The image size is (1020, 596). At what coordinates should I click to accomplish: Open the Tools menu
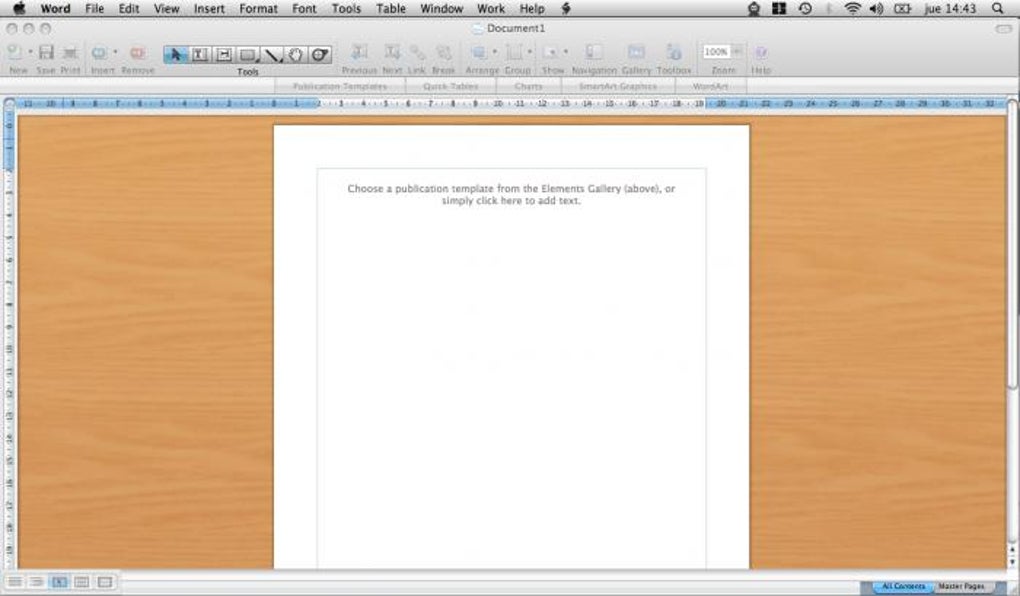346,8
